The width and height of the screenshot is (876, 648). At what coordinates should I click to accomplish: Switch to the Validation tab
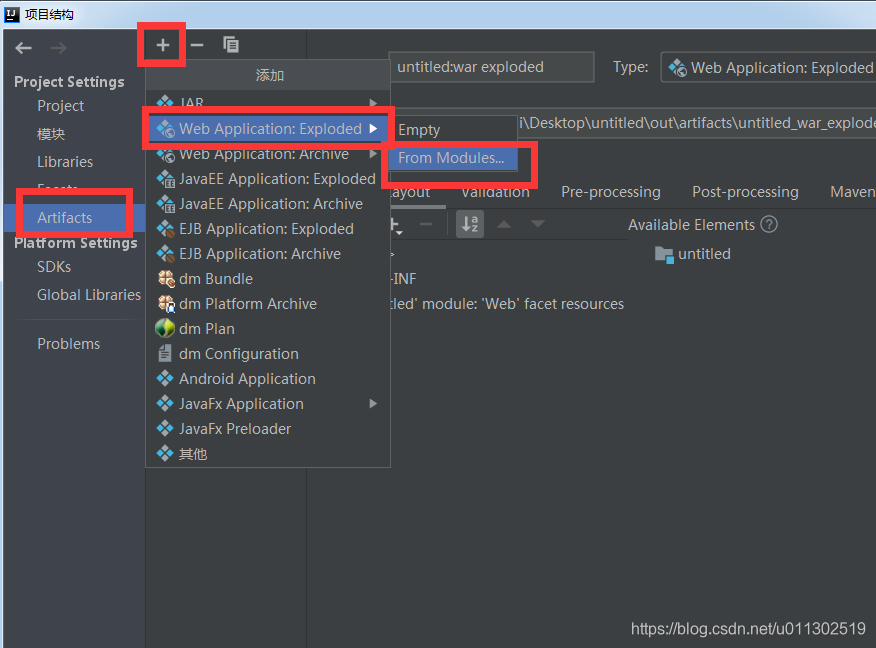495,193
